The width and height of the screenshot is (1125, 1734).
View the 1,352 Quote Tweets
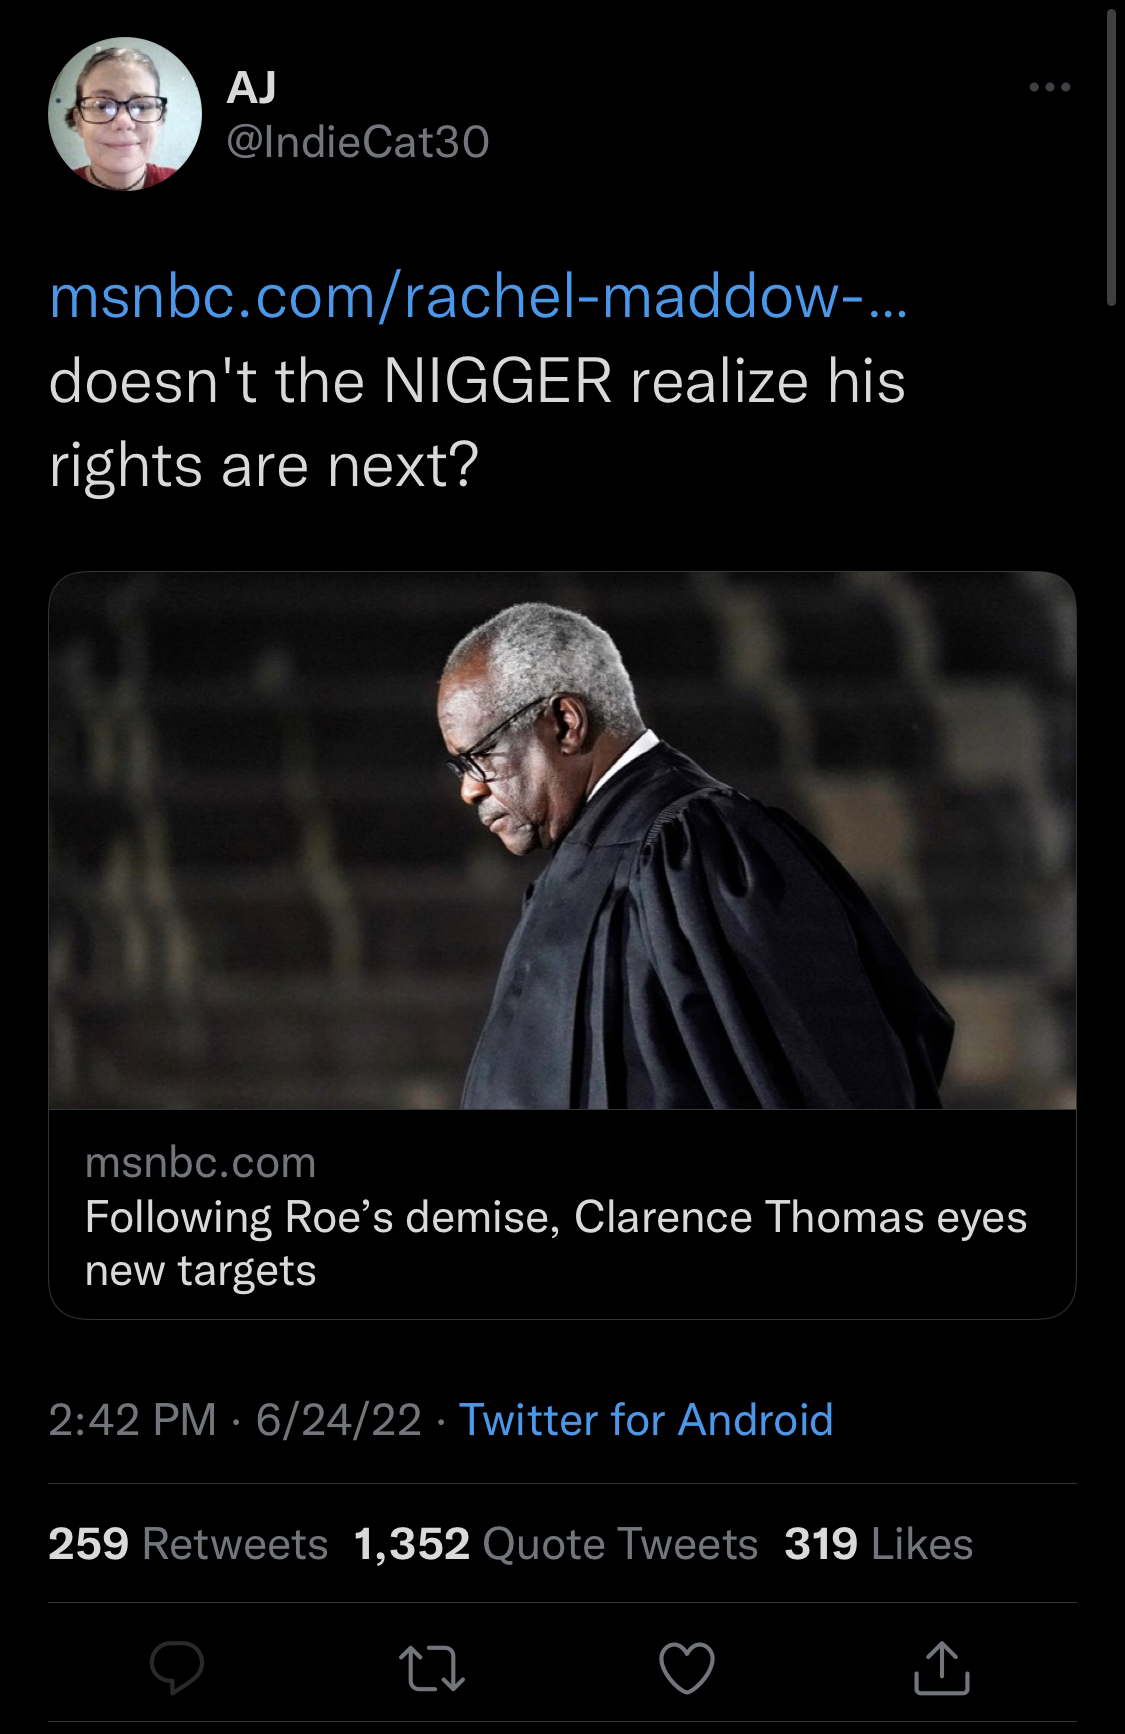[x=556, y=1543]
